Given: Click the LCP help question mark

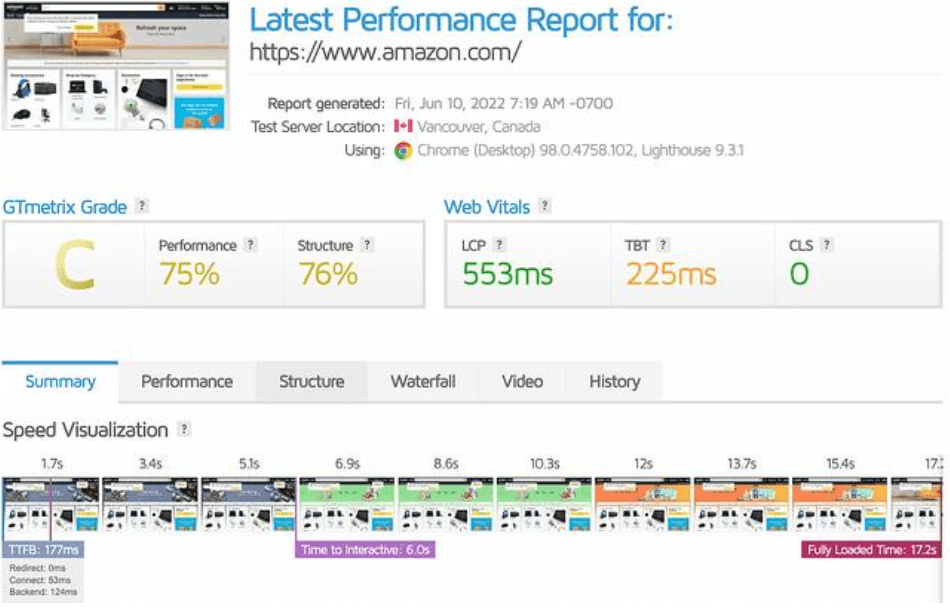Looking at the screenshot, I should point(499,244).
